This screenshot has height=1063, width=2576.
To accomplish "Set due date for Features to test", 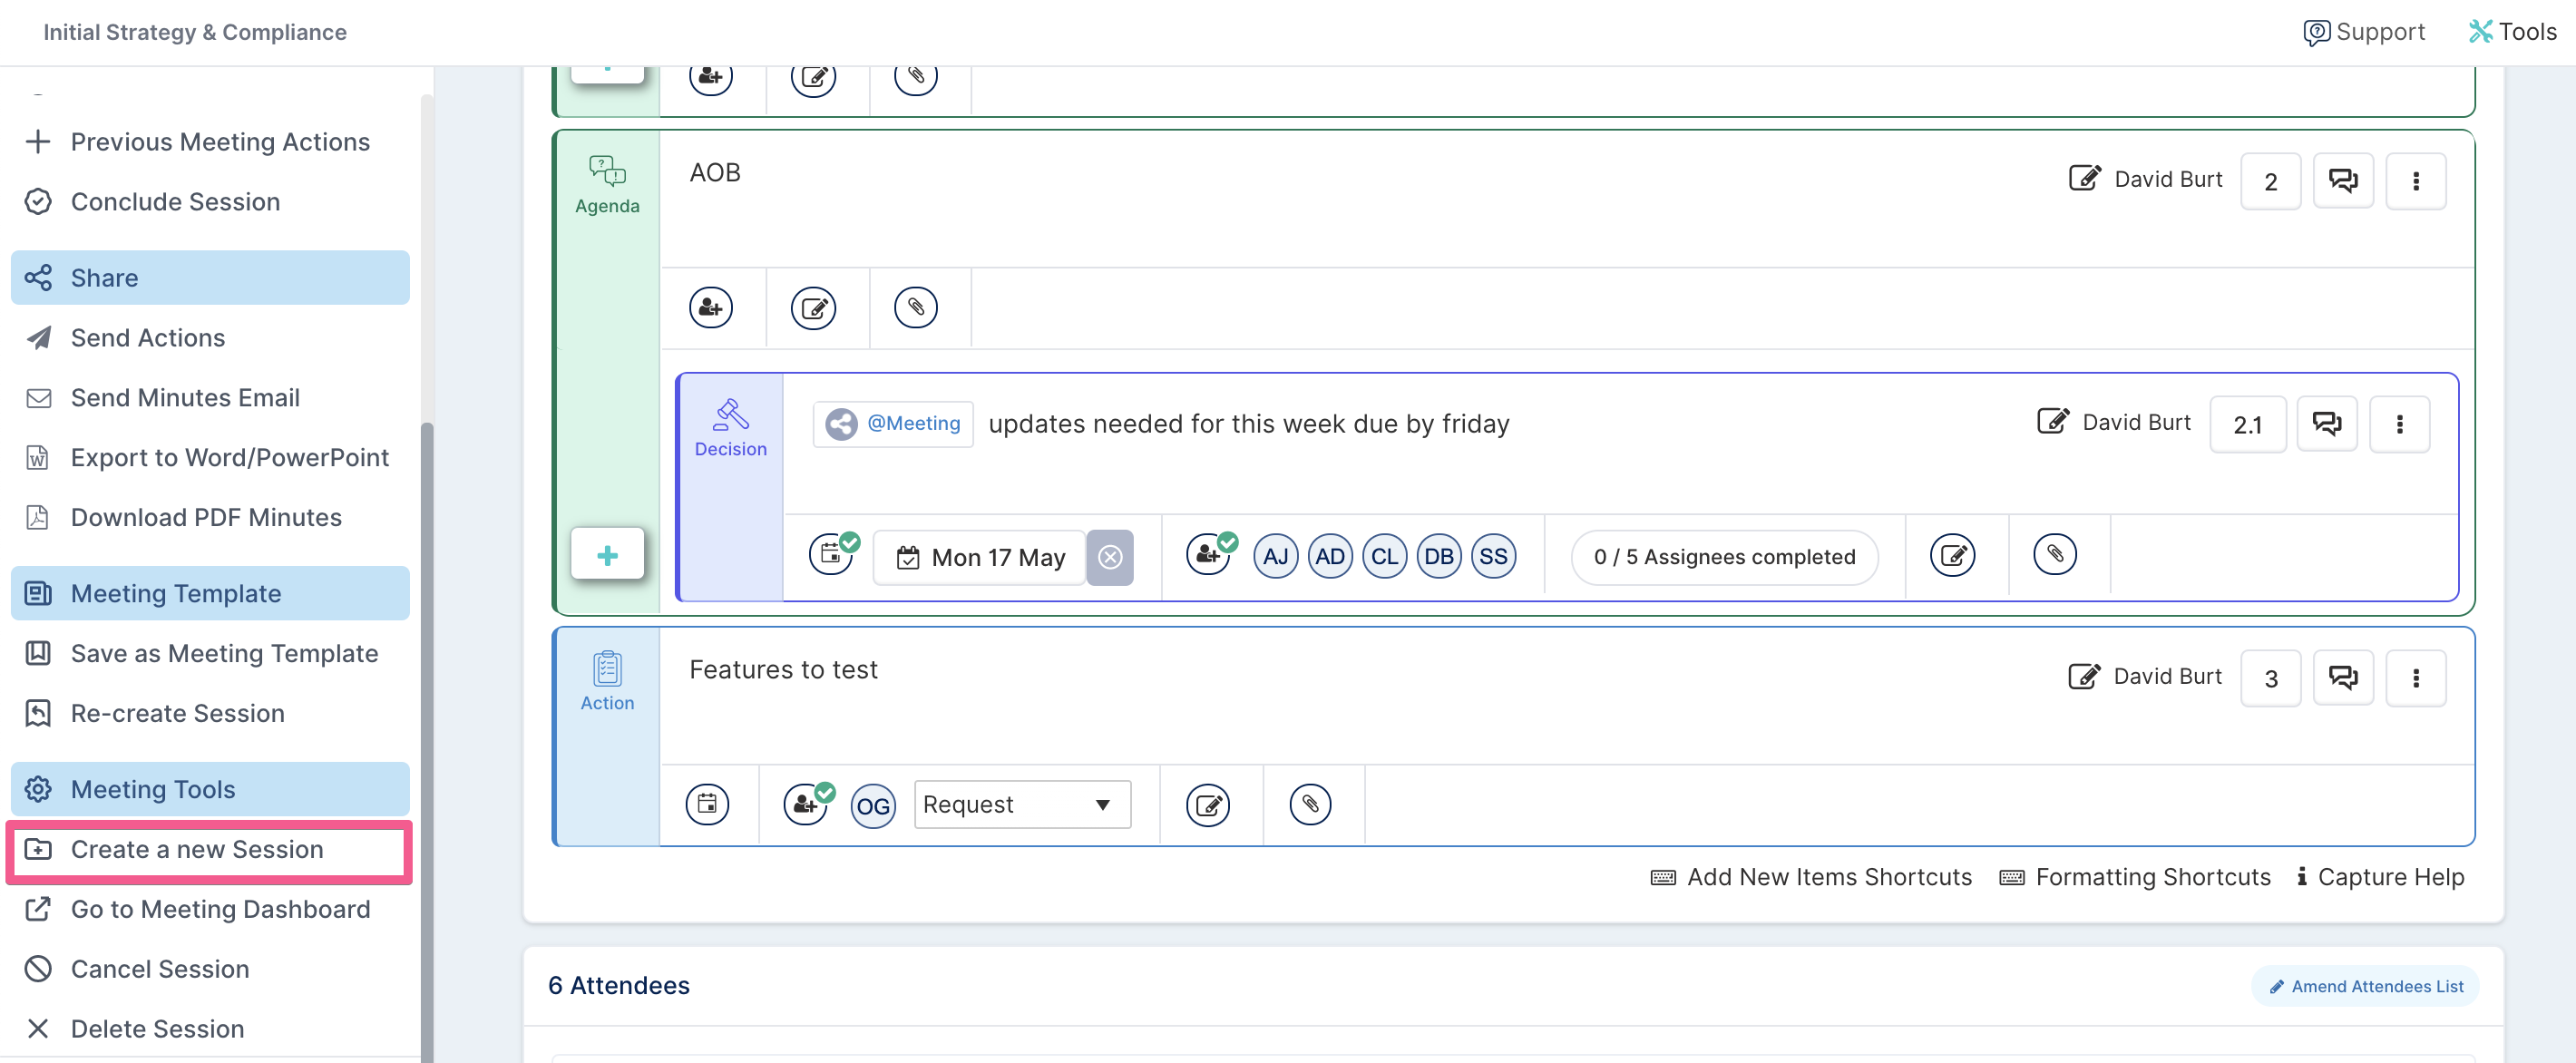I will [707, 804].
